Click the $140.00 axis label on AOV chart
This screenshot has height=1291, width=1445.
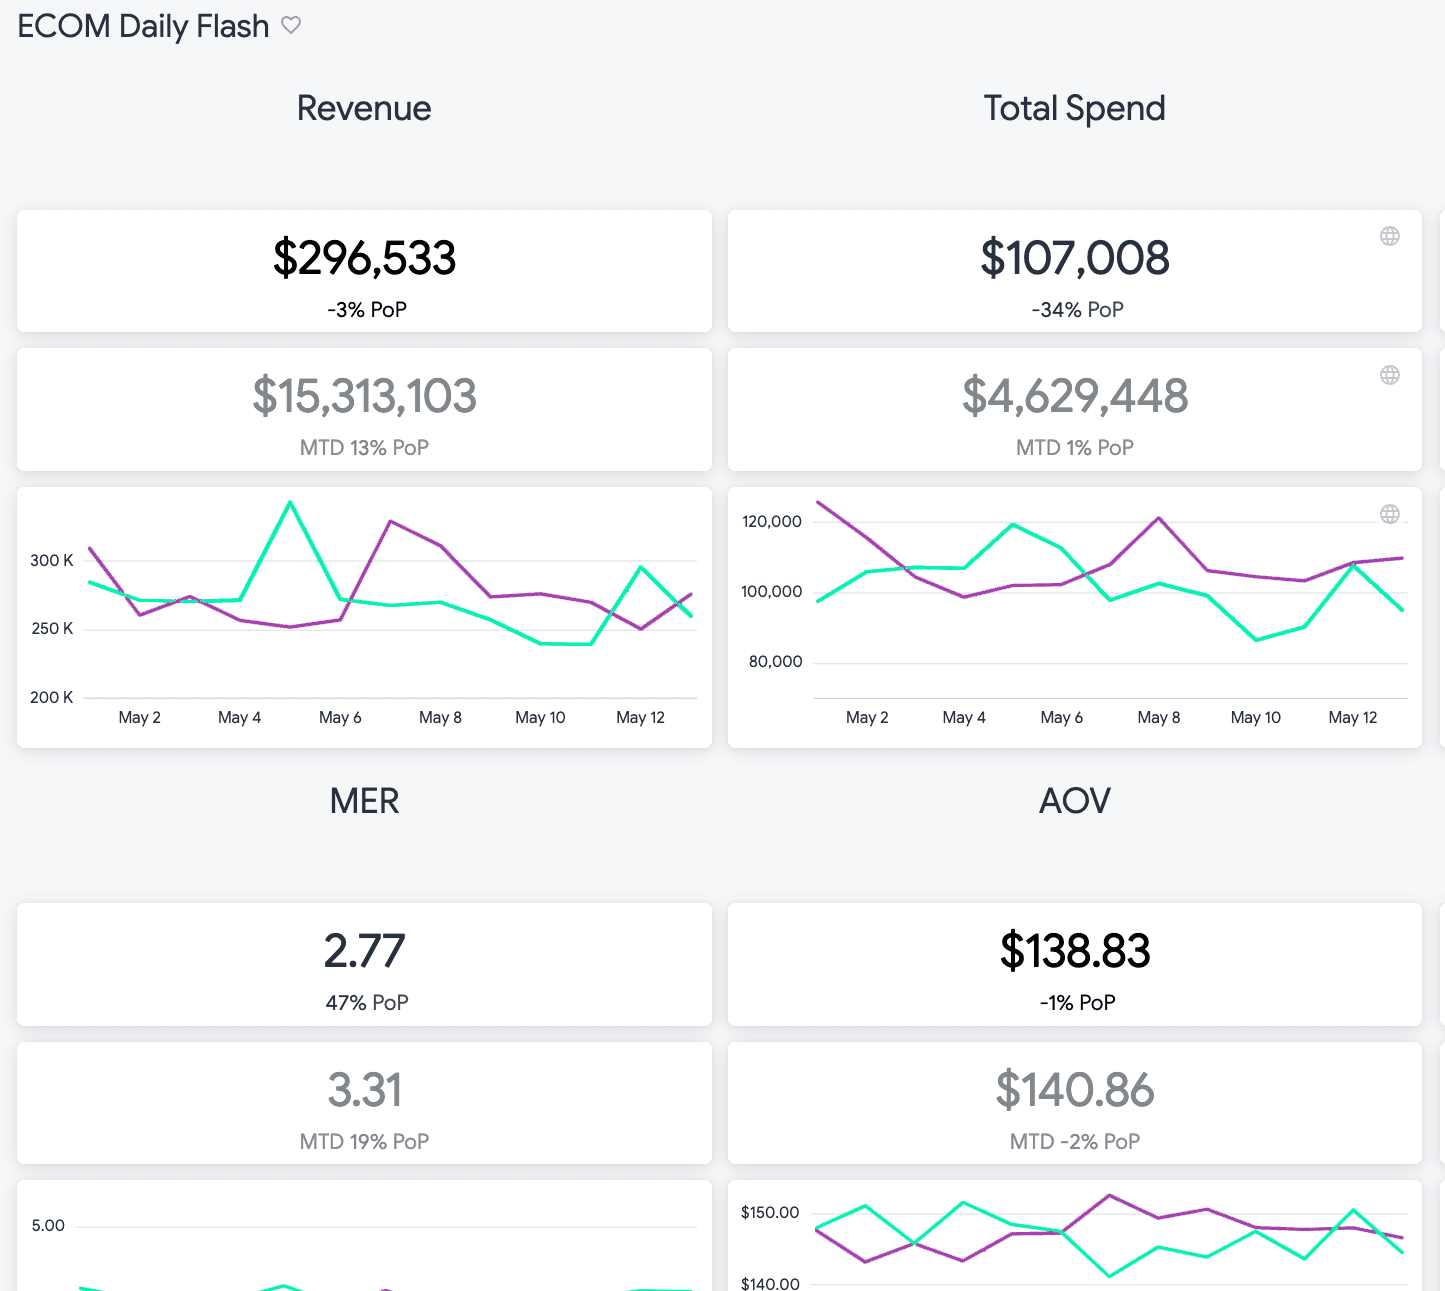pos(770,1283)
